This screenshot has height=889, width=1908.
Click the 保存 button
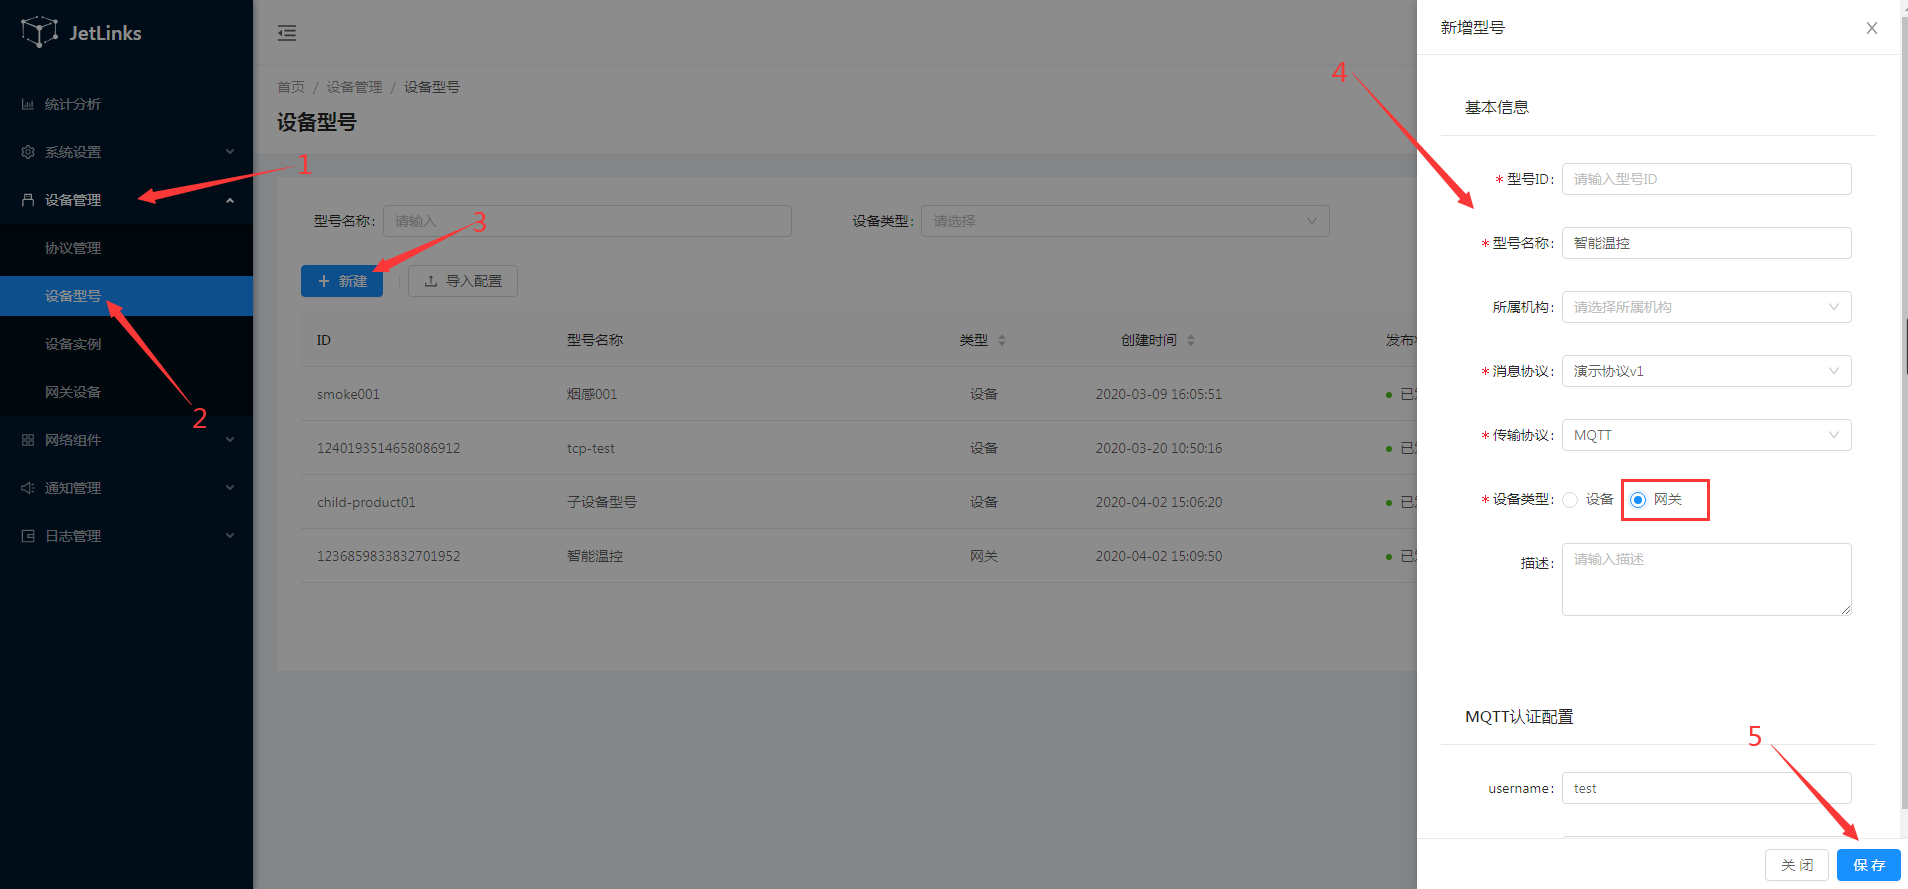(x=1868, y=865)
